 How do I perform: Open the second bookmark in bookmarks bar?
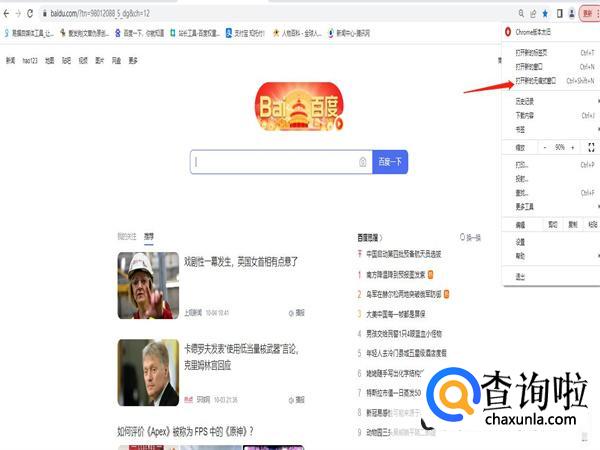(x=85, y=33)
